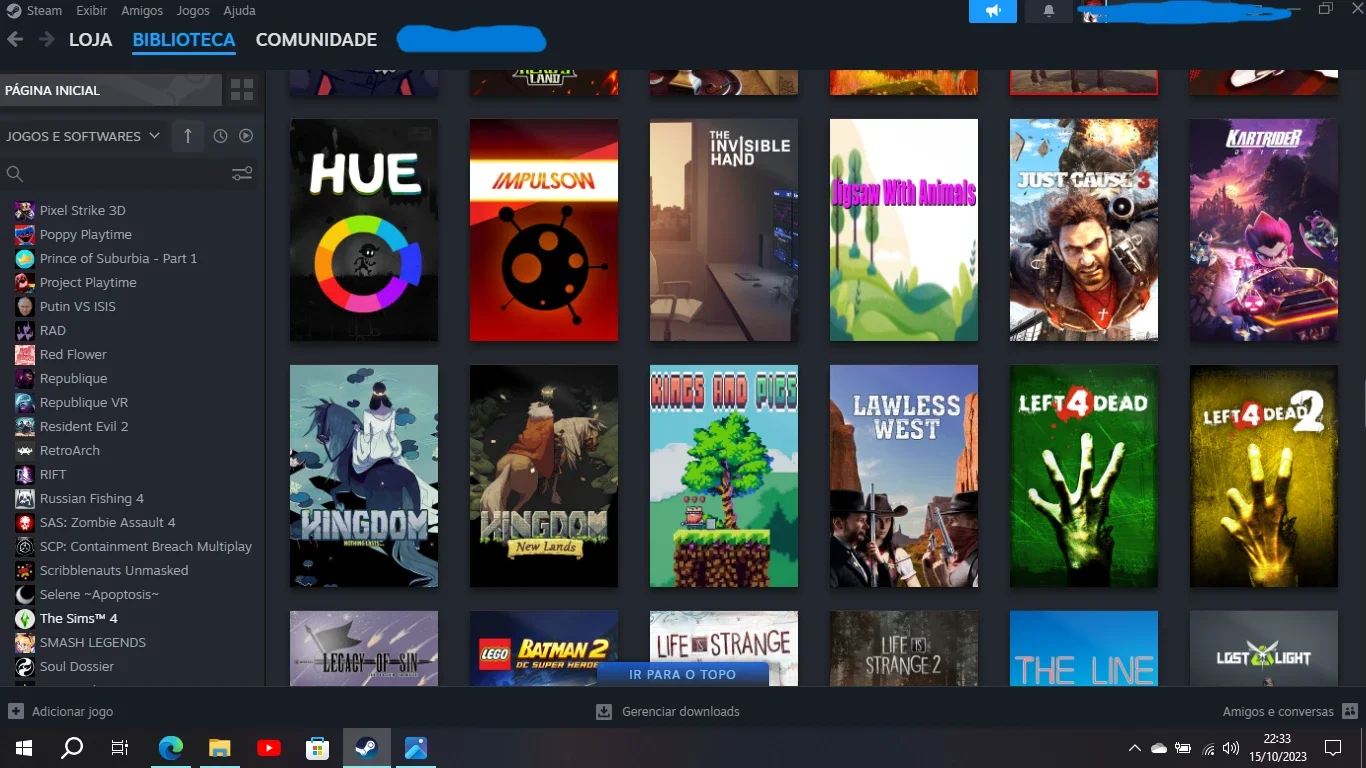Open the Kings and Pigs cover
Viewport: 1366px width, 768px height.
724,476
